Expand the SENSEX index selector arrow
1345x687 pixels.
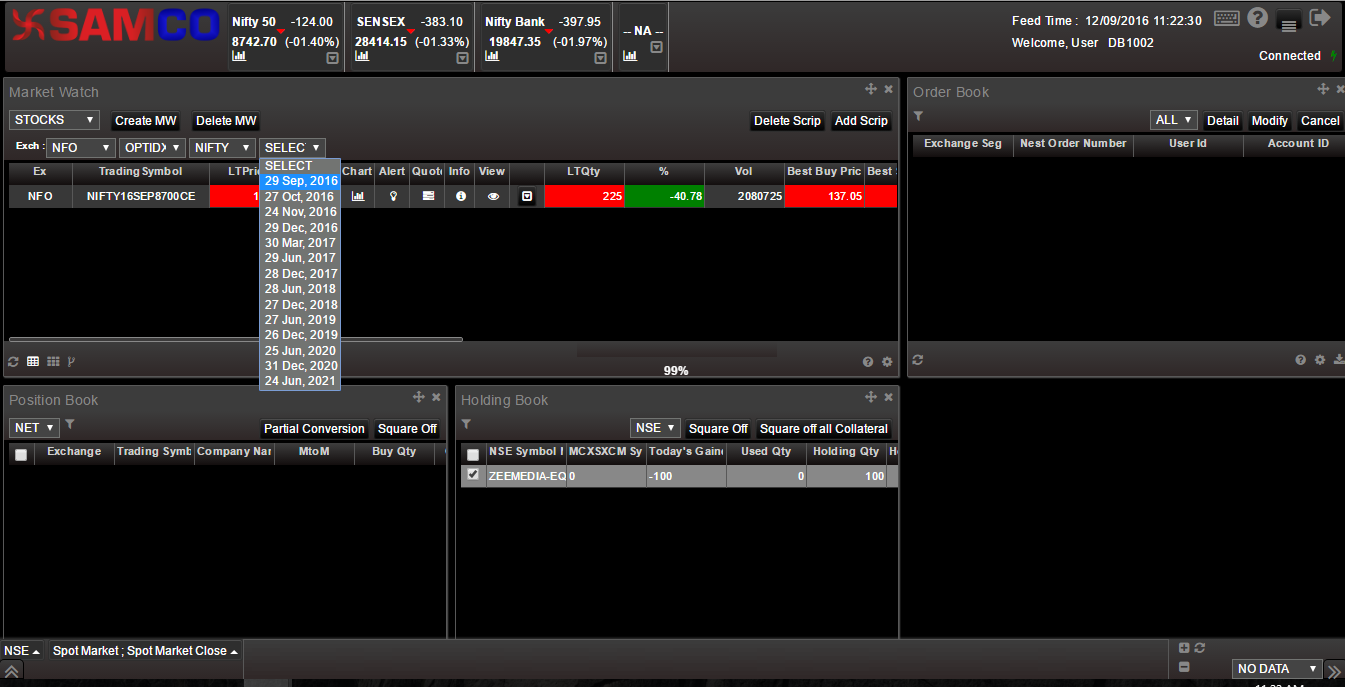pyautogui.click(x=462, y=59)
